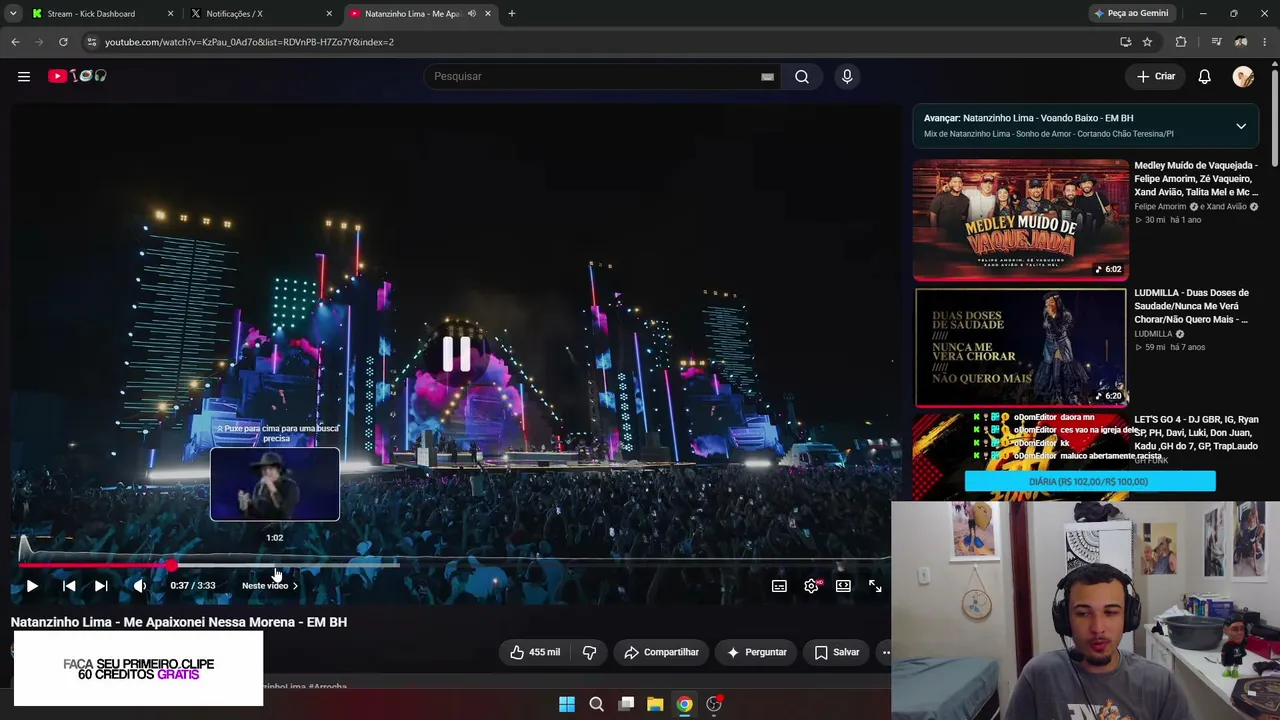Reload the current page
This screenshot has width=1280, height=720.
[x=63, y=42]
